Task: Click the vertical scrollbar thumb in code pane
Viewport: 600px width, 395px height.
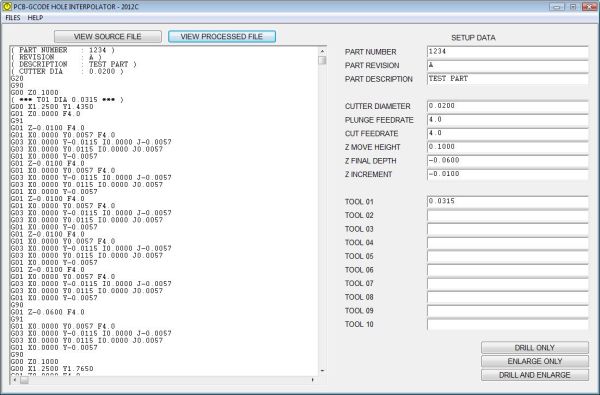Action: pyautogui.click(x=322, y=60)
